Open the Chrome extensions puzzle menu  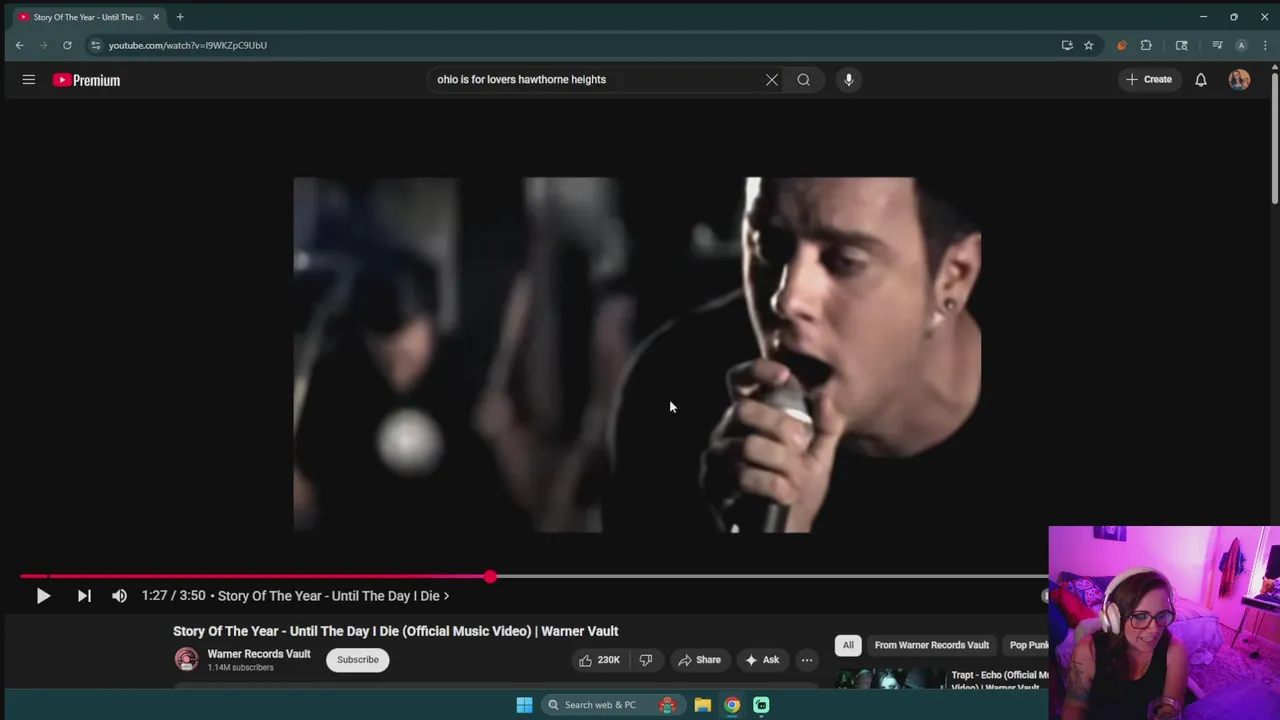point(1146,45)
